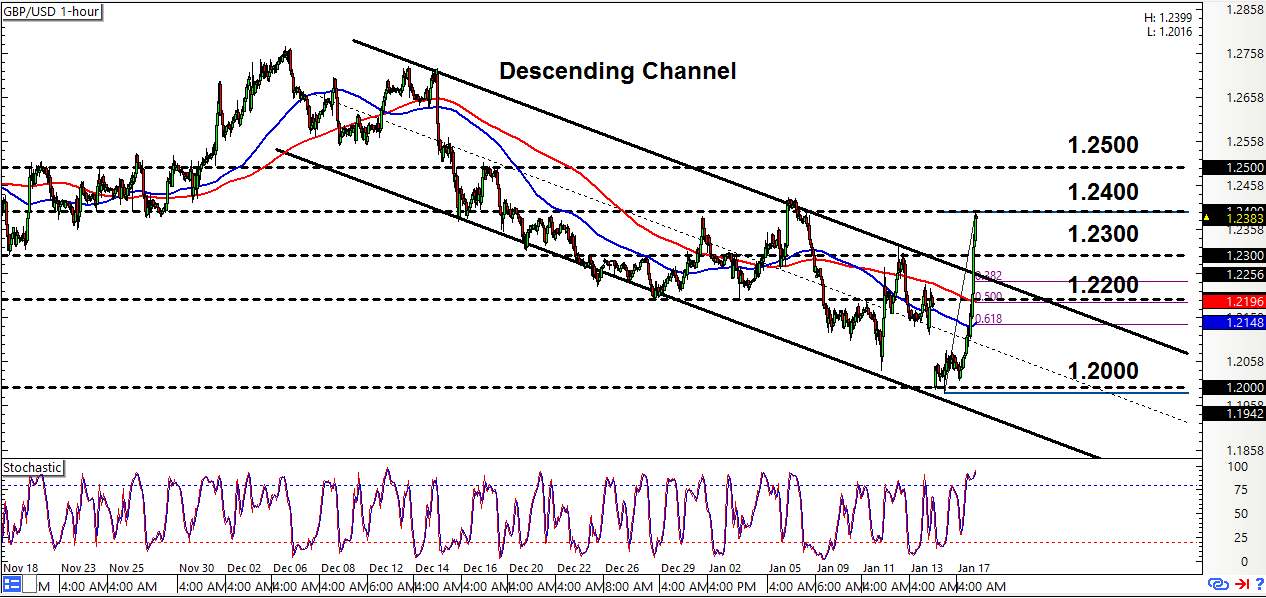The height and width of the screenshot is (598, 1266).
Task: Click the large 1.2200 level annotation
Action: 1102,285
